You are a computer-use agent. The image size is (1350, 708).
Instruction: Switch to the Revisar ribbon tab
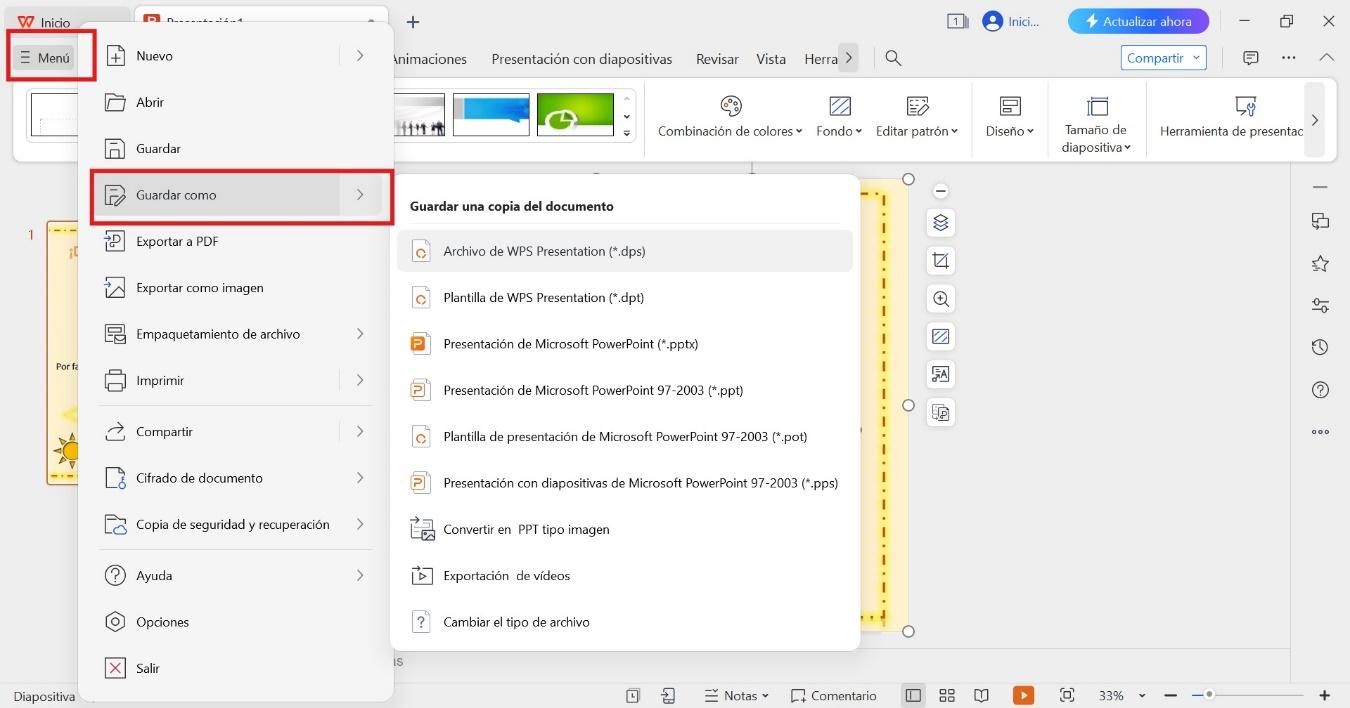click(x=716, y=59)
